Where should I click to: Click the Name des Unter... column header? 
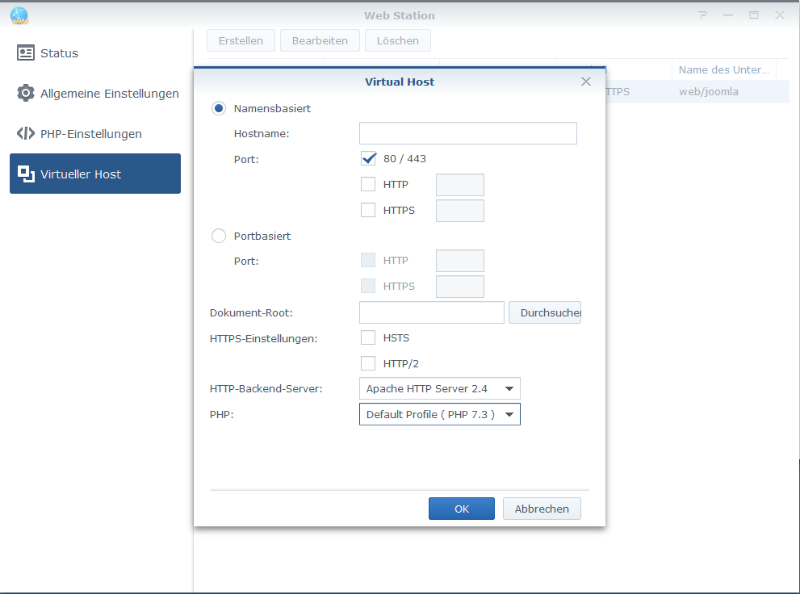(x=723, y=70)
